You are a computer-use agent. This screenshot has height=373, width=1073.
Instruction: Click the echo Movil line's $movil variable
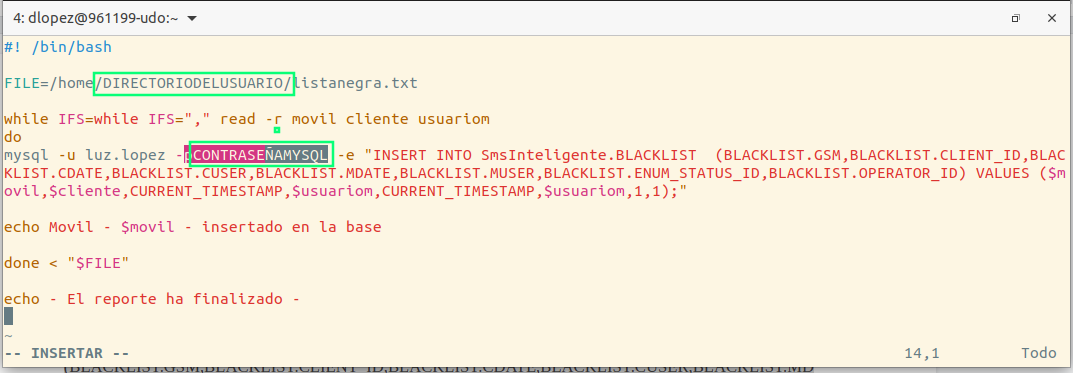tap(144, 227)
